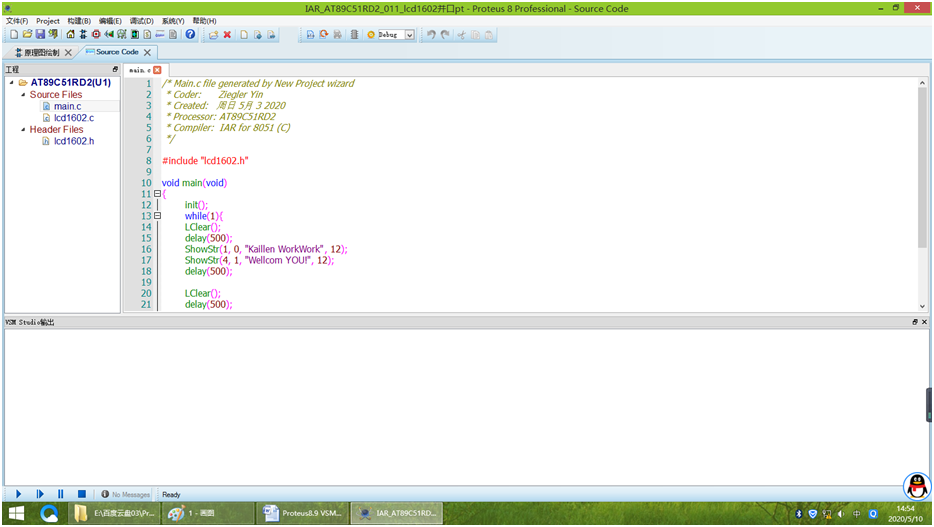Close the VSM Studio output panel
This screenshot has height=527, width=934.
point(924,322)
